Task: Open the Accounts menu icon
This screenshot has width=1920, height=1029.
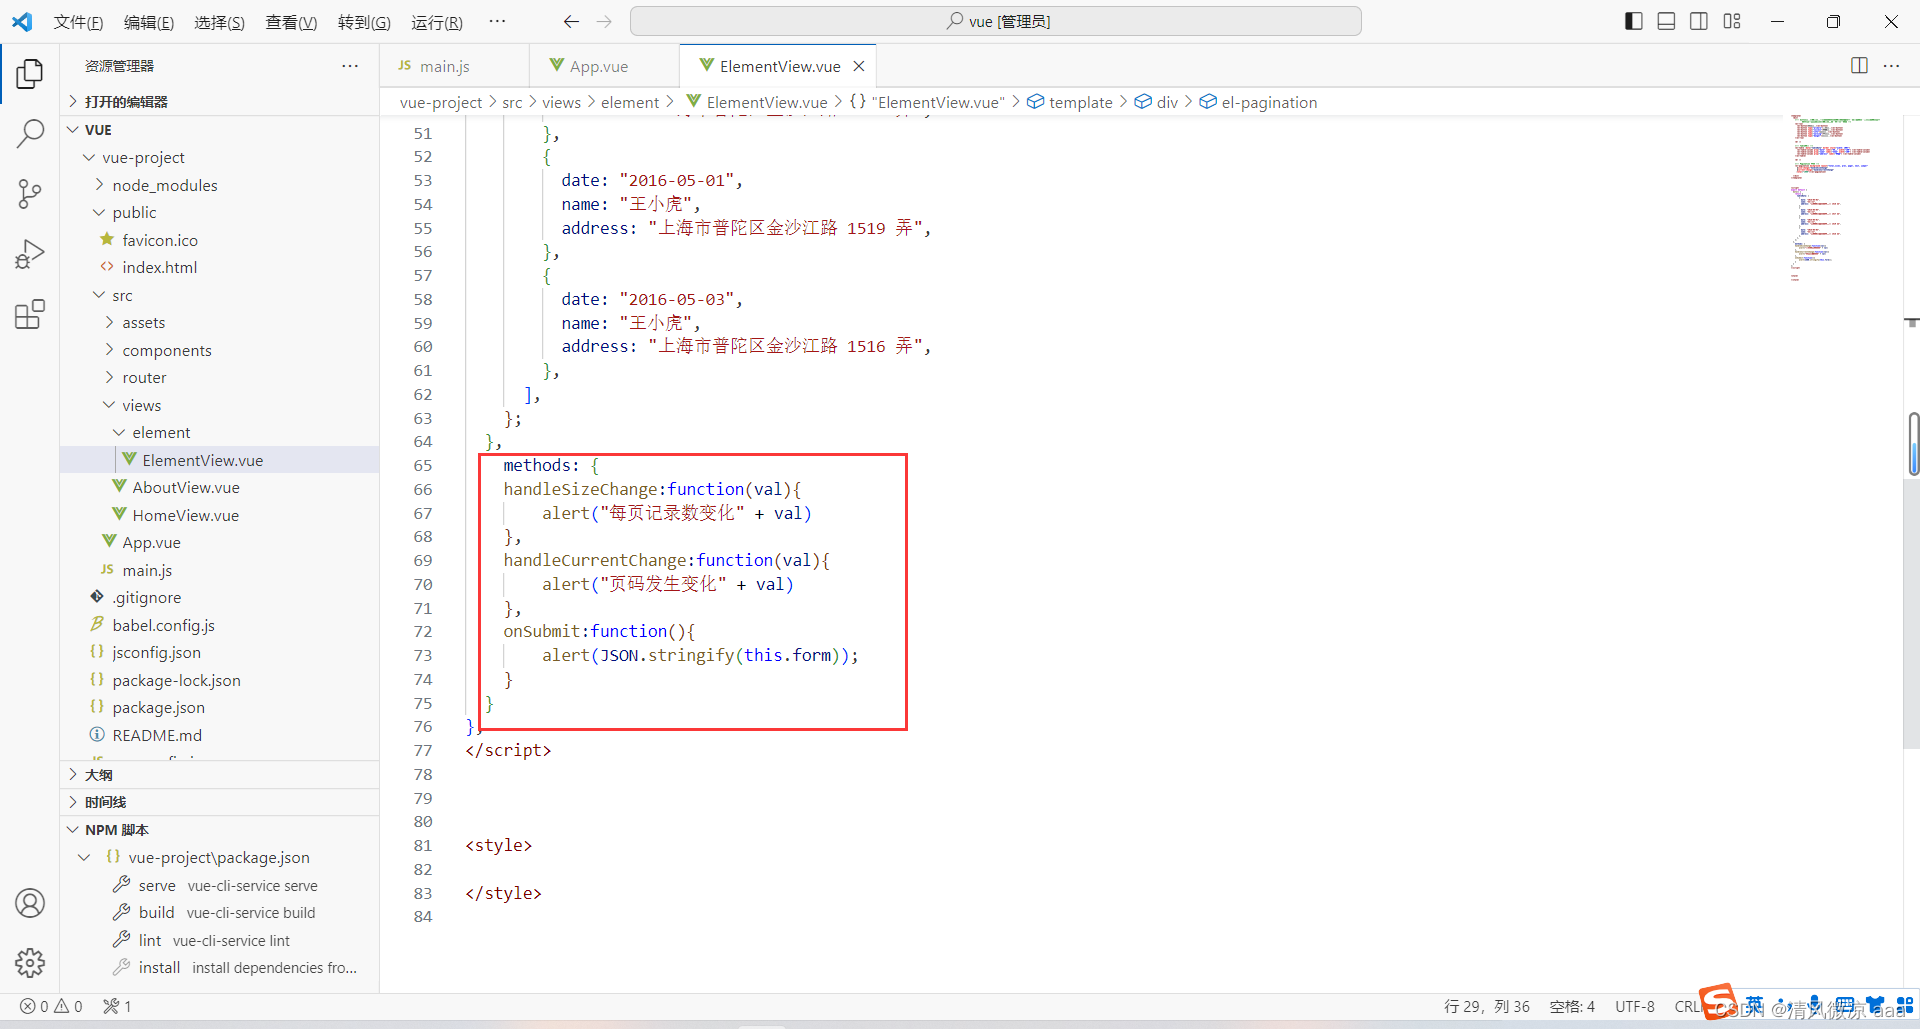Action: tap(30, 903)
